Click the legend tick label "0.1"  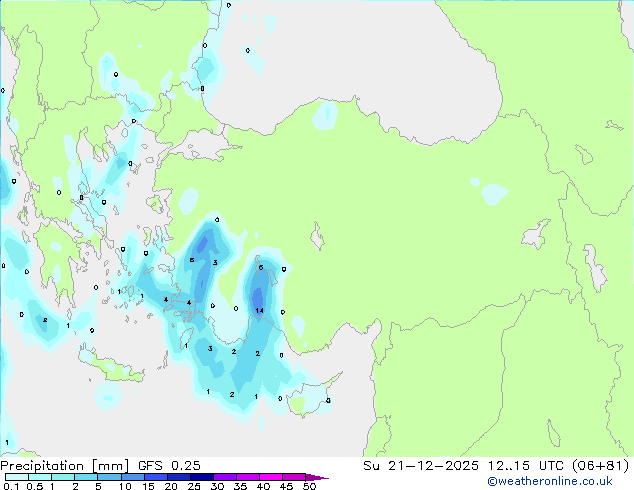click(x=11, y=486)
